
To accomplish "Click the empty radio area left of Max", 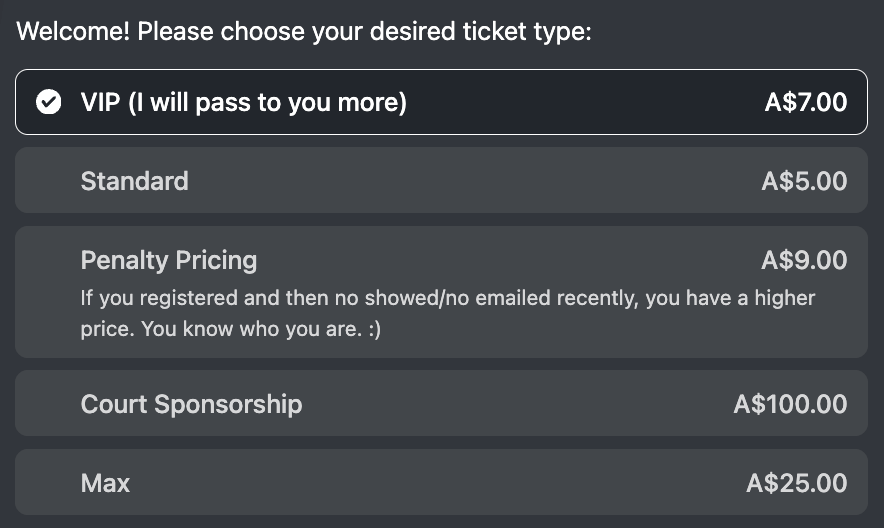I will (48, 484).
